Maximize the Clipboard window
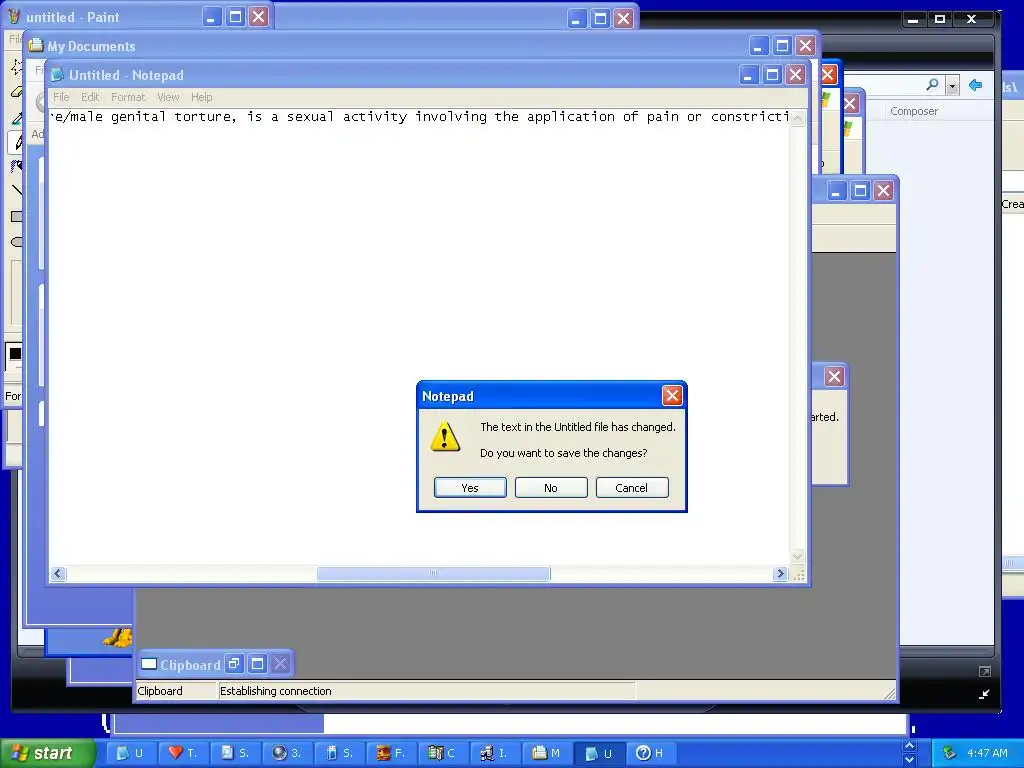This screenshot has height=768, width=1024. point(257,664)
